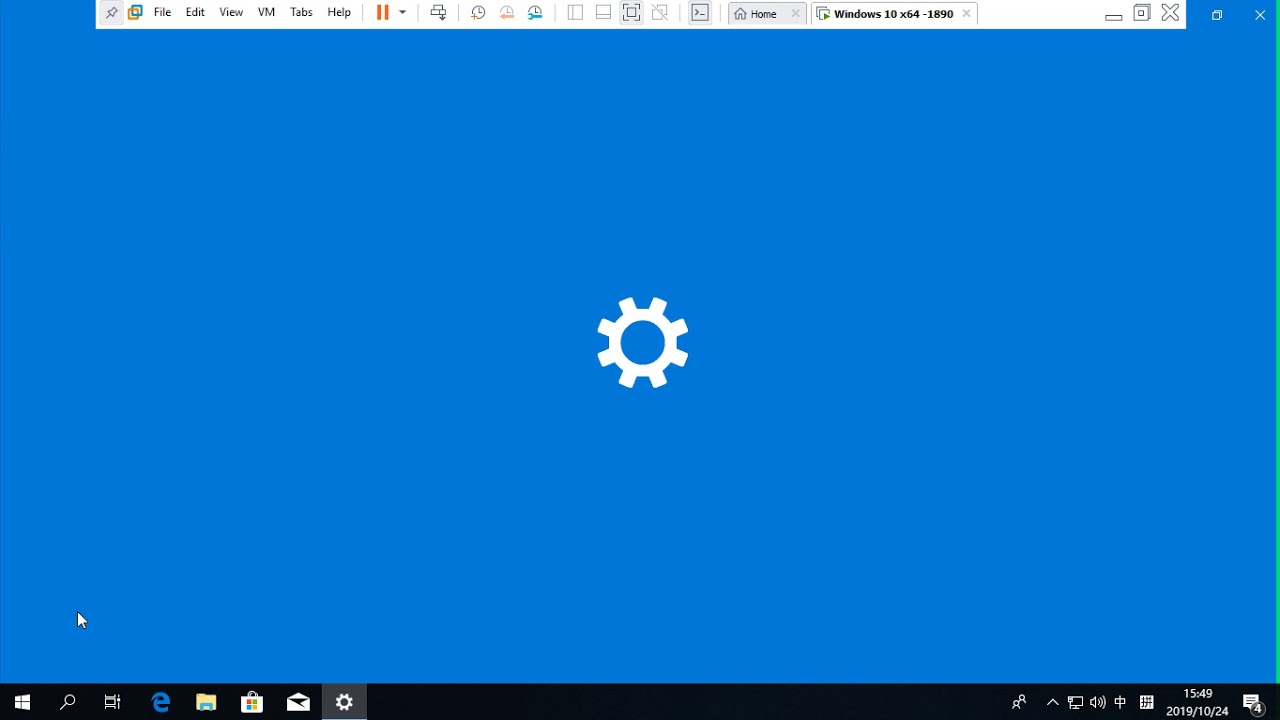Open the snapshot manager
Screen dimensions: 1280x720
535,13
